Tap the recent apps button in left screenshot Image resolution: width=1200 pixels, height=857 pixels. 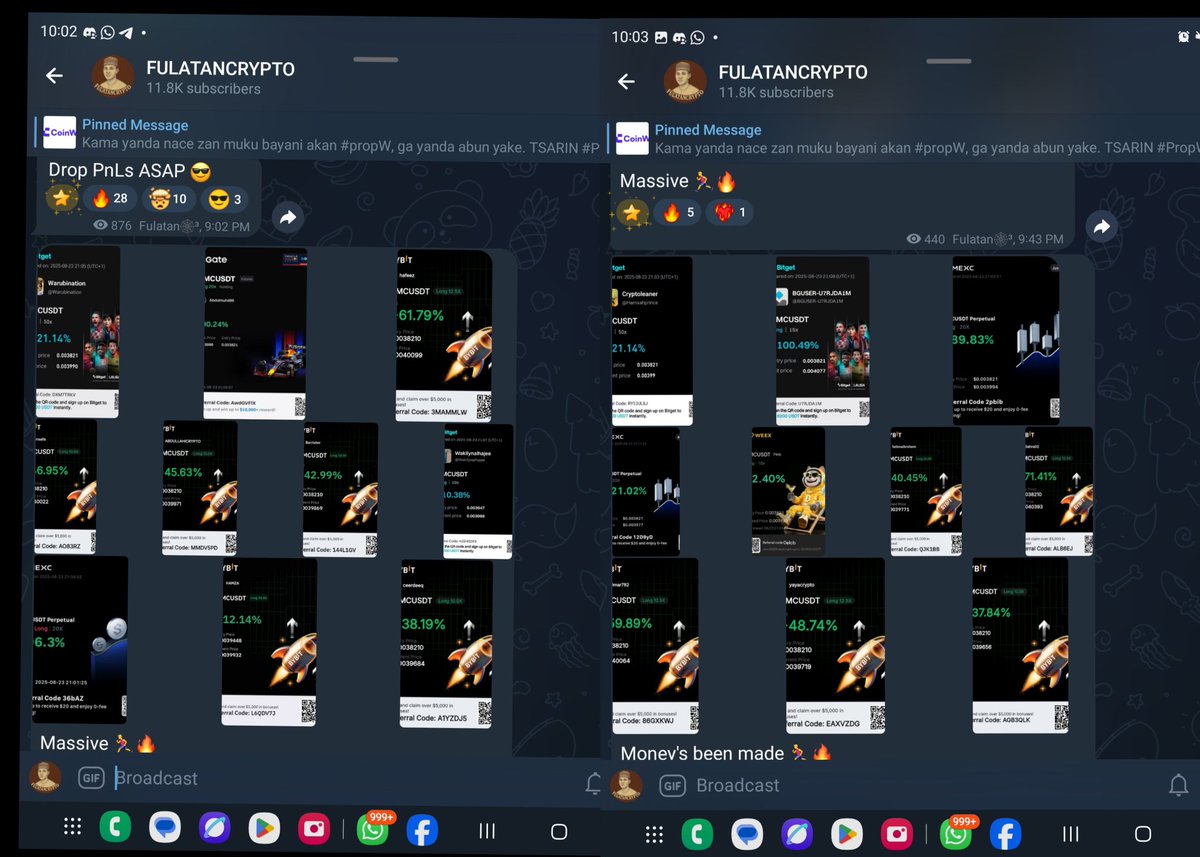click(x=487, y=831)
